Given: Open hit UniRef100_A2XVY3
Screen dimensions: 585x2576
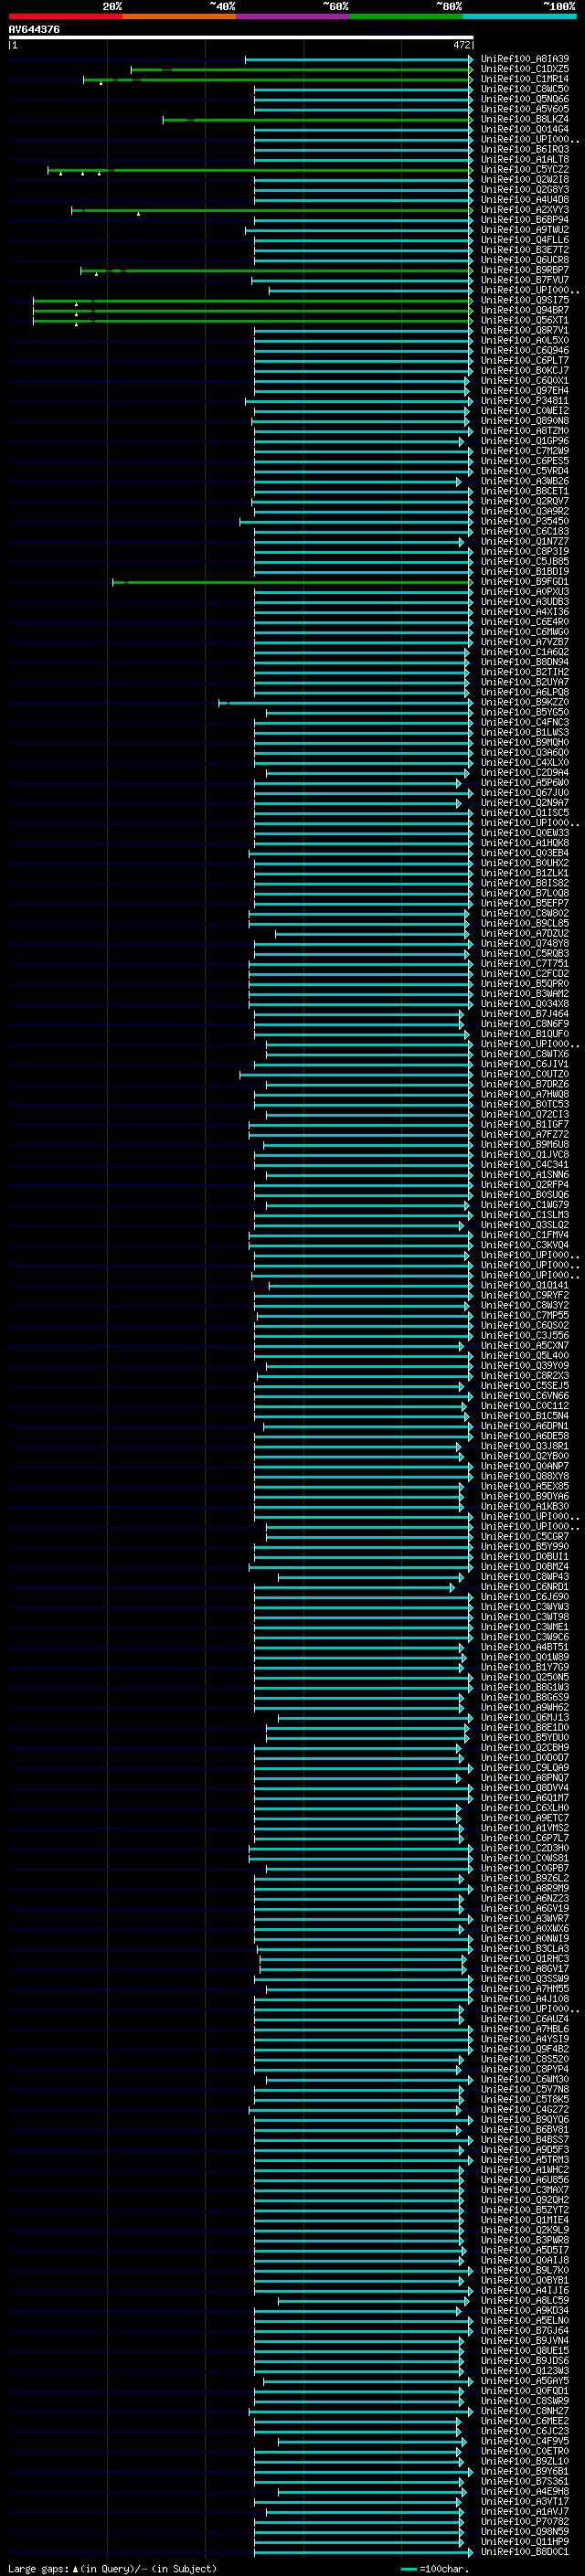Looking at the screenshot, I should pos(525,210).
